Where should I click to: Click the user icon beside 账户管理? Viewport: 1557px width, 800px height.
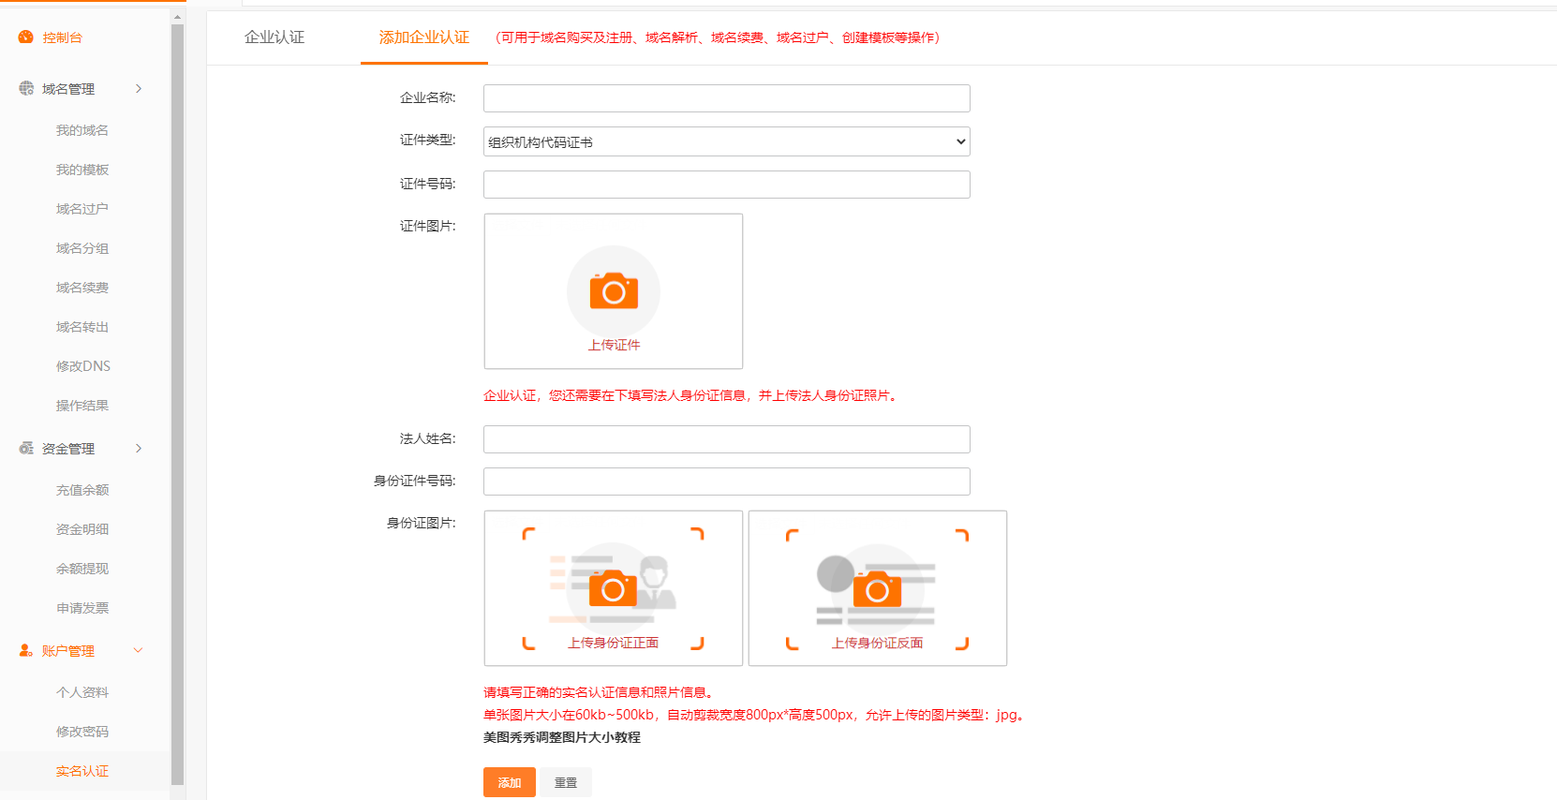click(26, 650)
